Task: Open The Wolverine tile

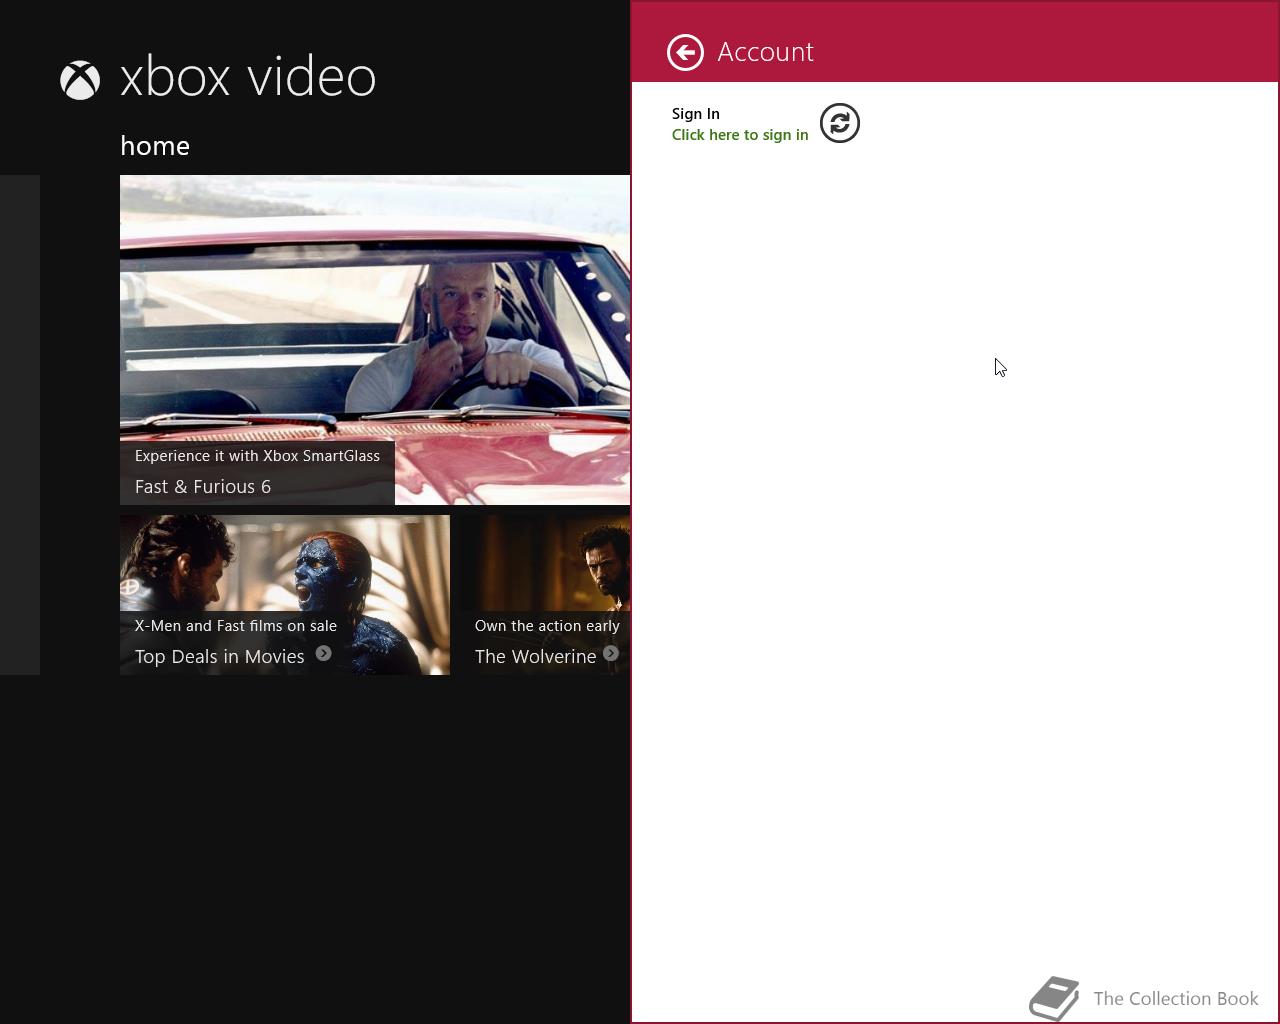Action: pos(545,595)
